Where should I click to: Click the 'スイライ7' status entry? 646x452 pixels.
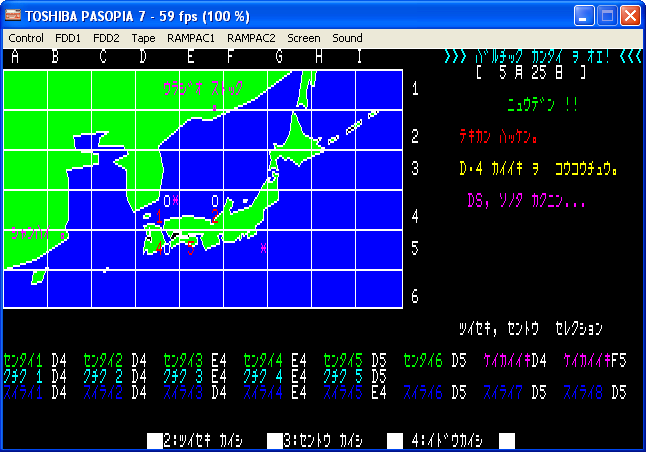(x=515, y=393)
